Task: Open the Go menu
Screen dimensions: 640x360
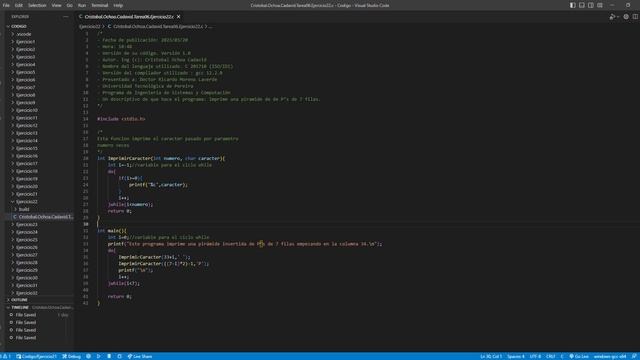Action: point(69,5)
